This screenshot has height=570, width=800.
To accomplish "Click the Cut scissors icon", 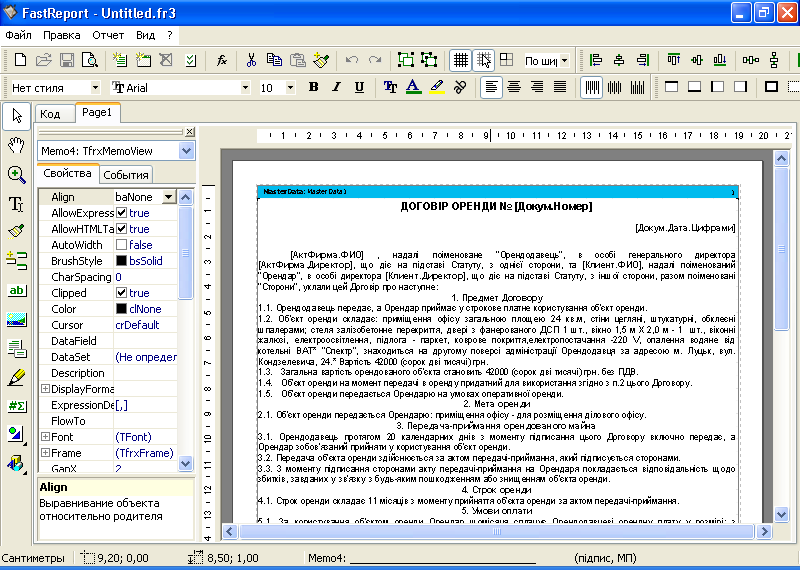I will 252,60.
